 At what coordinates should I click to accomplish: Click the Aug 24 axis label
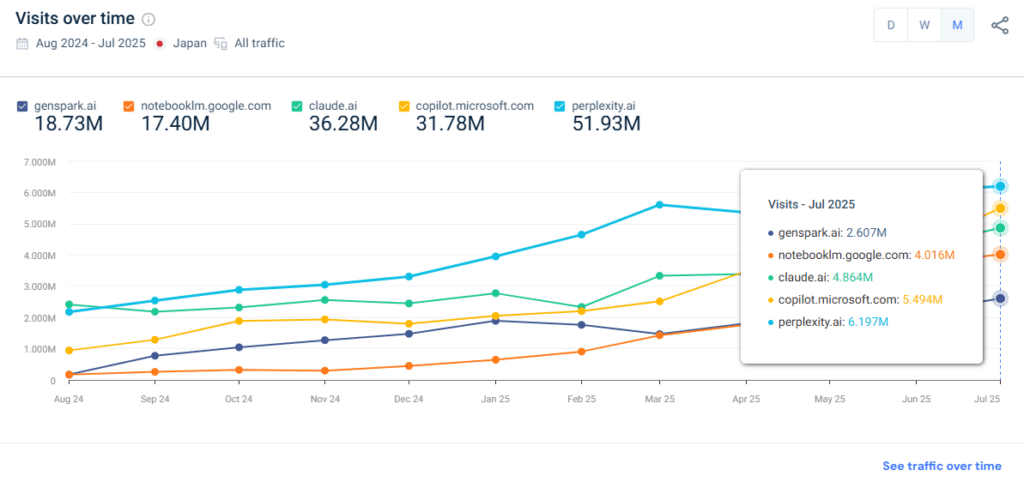69,398
